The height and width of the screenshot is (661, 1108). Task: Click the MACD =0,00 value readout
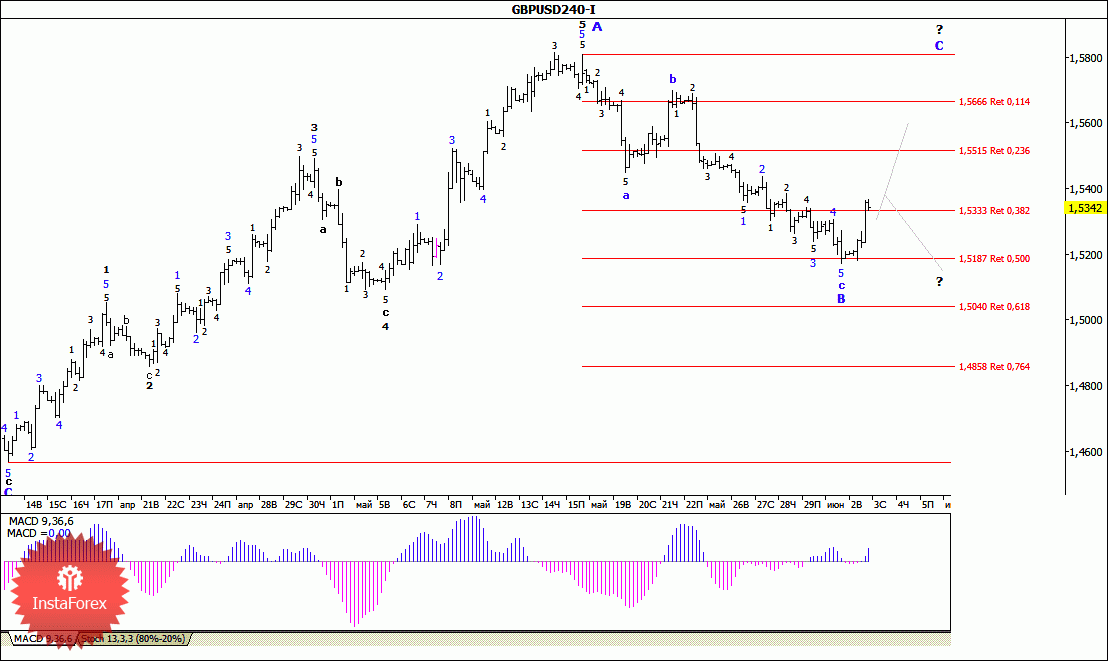tap(39, 534)
